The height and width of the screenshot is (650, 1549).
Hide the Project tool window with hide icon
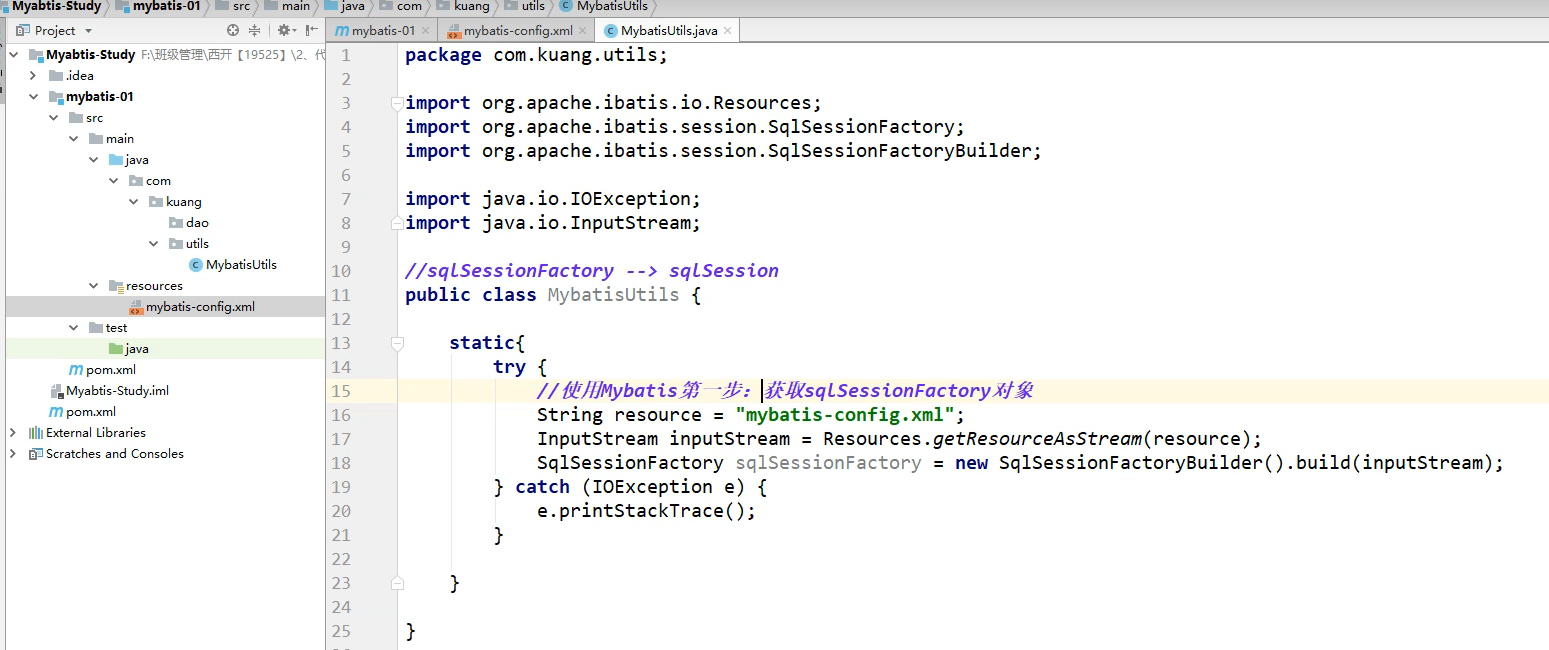point(311,31)
